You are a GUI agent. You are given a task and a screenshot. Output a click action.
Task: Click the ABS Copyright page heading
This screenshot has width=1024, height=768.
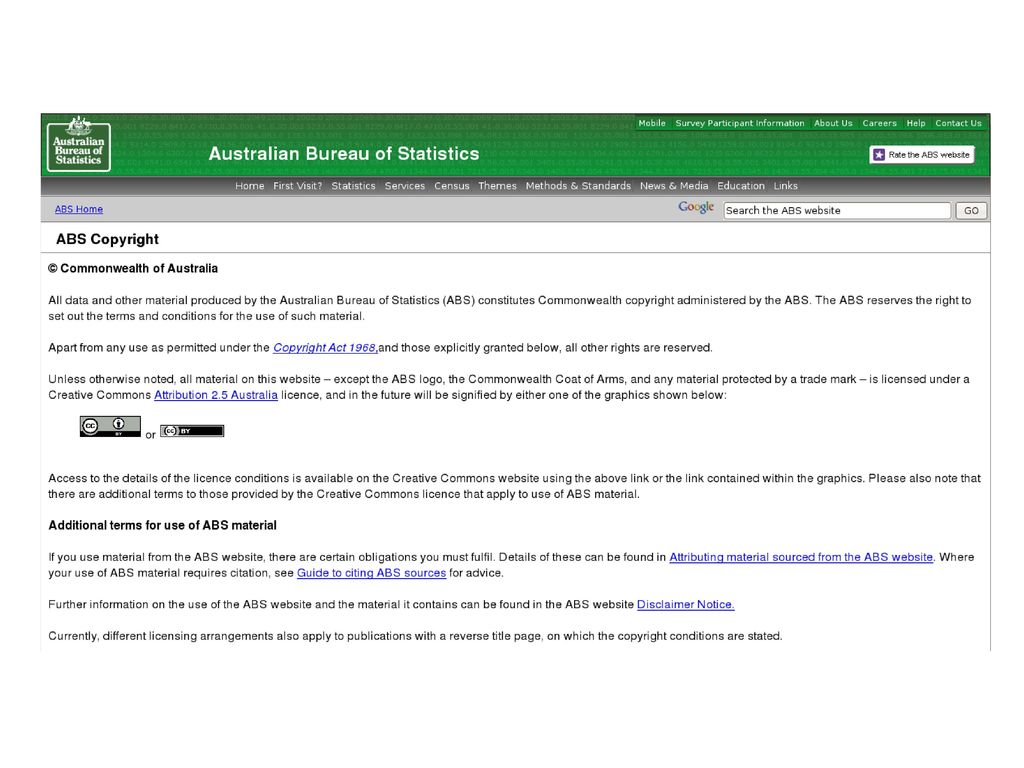pyautogui.click(x=107, y=239)
